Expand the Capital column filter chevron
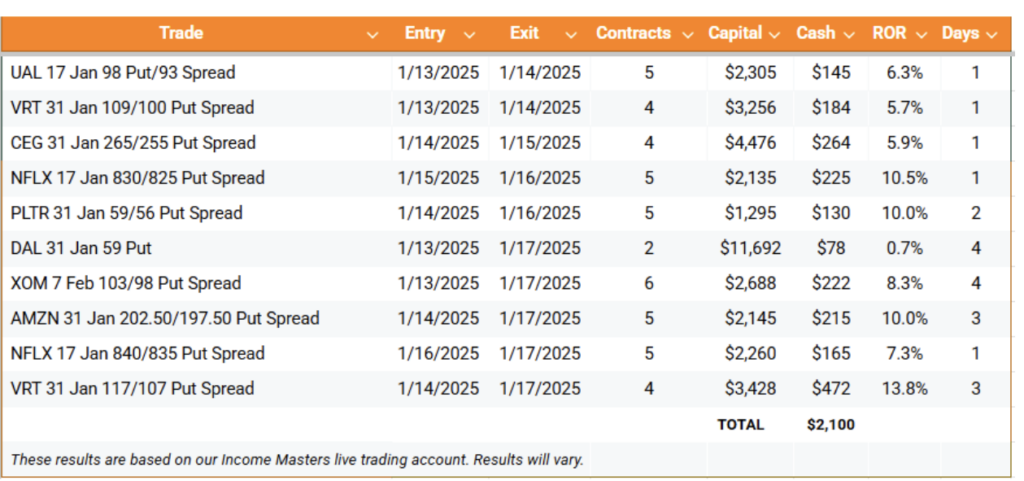Image resolution: width=1024 pixels, height=481 pixels. [775, 35]
